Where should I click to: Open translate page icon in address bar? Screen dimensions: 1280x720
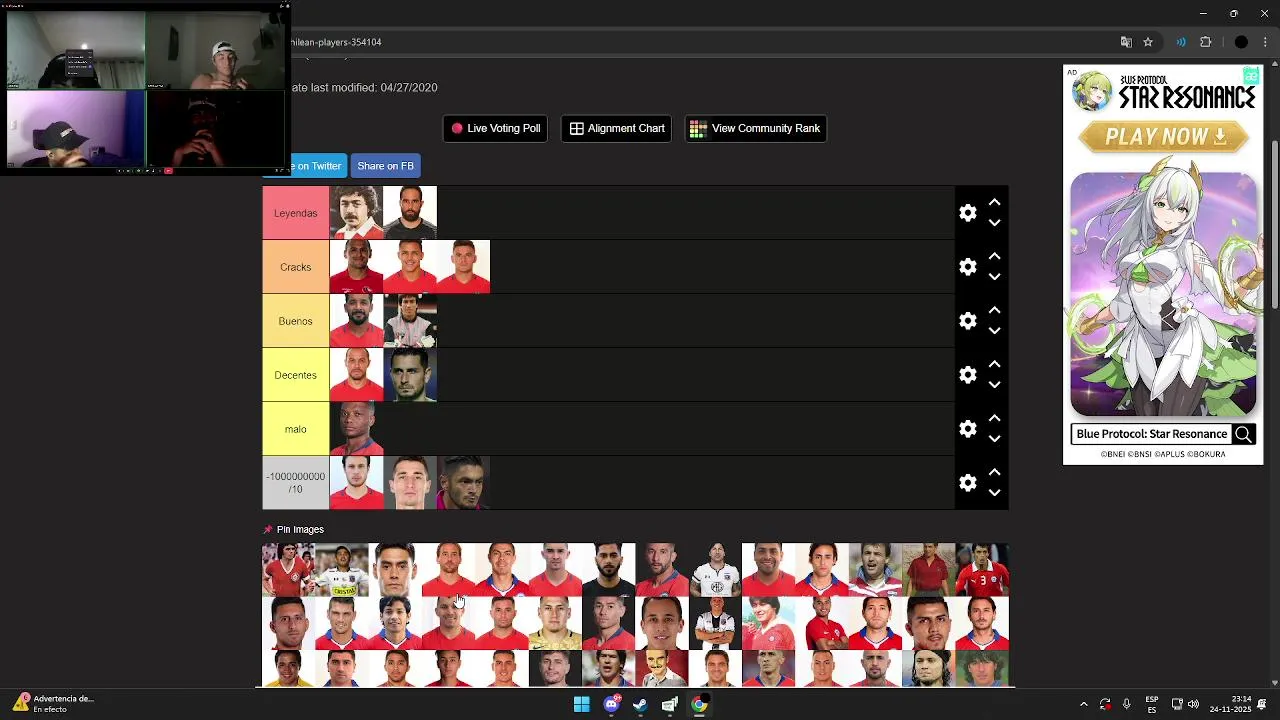pos(1126,42)
